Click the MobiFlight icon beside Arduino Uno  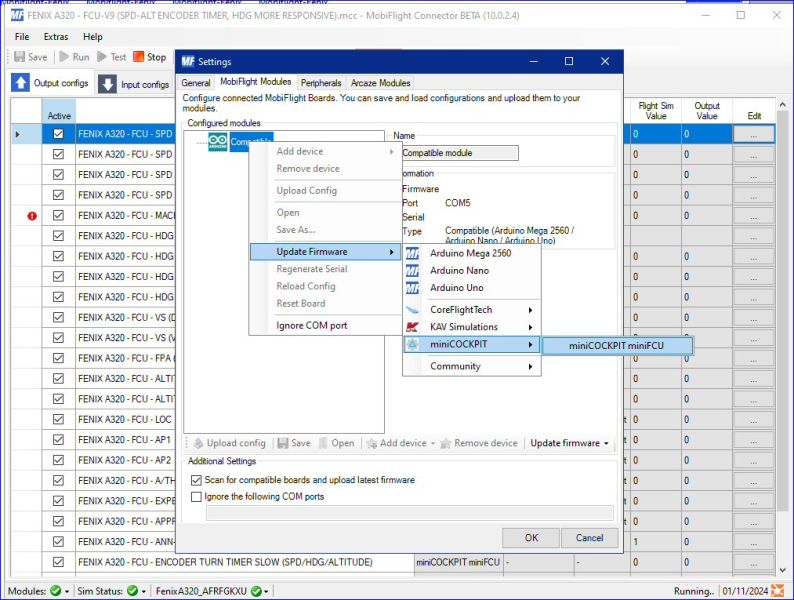(412, 288)
